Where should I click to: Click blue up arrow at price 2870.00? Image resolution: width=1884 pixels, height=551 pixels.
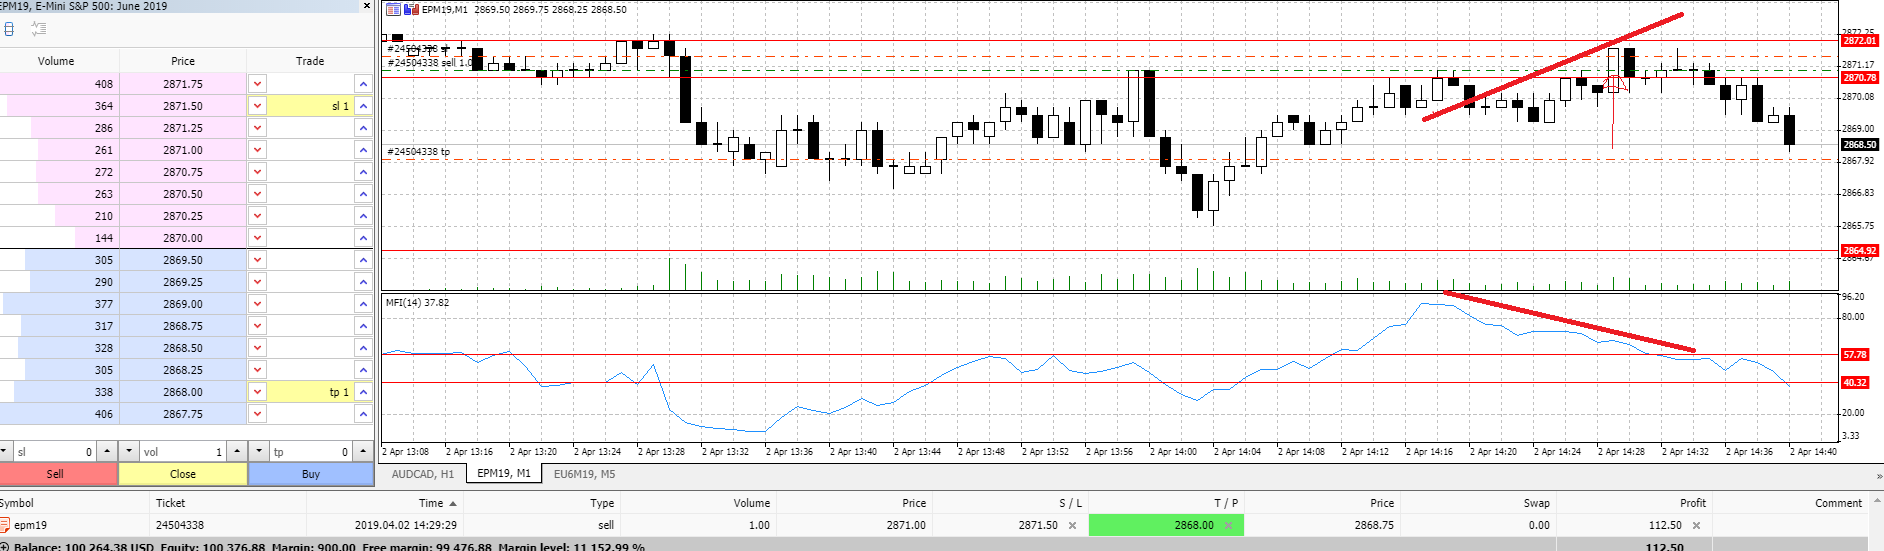[363, 238]
